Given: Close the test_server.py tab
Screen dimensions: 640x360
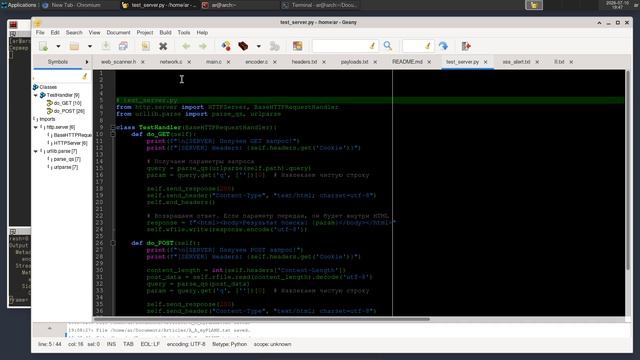Looking at the screenshot, I should point(485,62).
